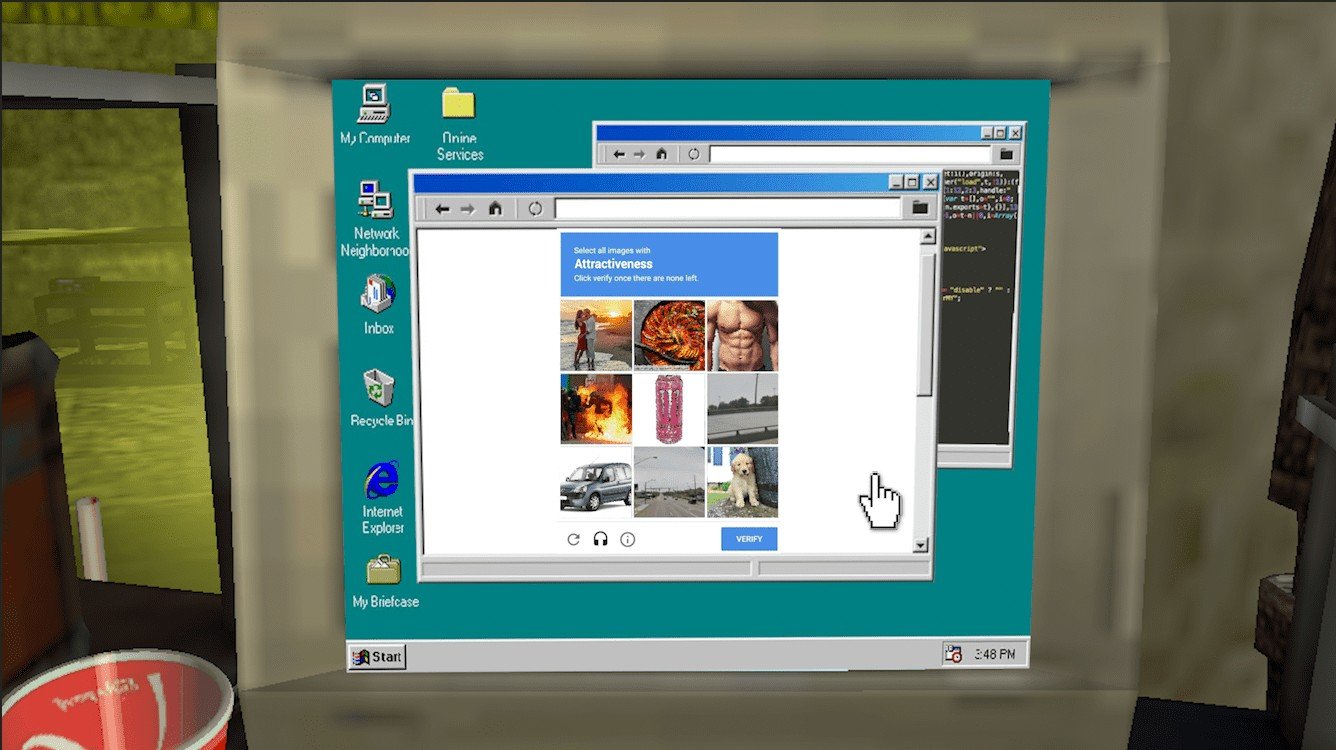Select the pink energy drink can image
Screen dimensions: 1336x750
point(669,408)
